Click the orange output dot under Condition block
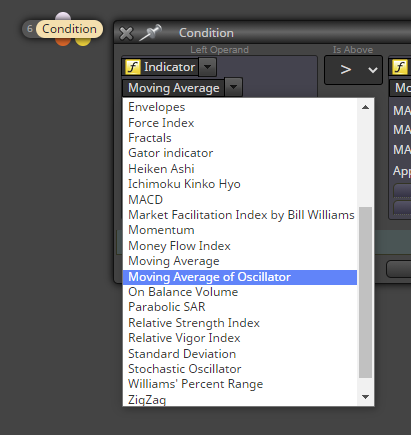 pos(63,41)
